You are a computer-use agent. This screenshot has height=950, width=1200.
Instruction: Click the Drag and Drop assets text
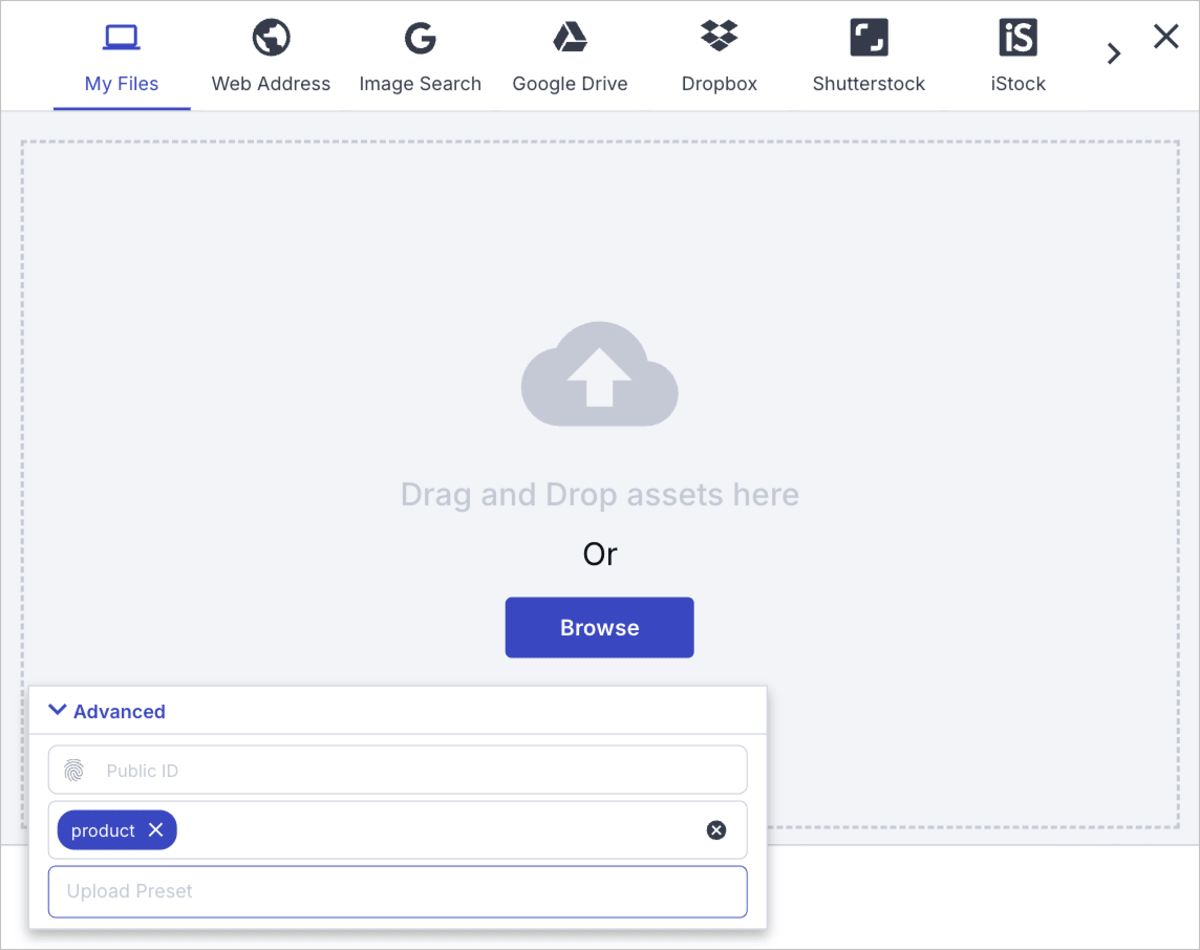600,494
